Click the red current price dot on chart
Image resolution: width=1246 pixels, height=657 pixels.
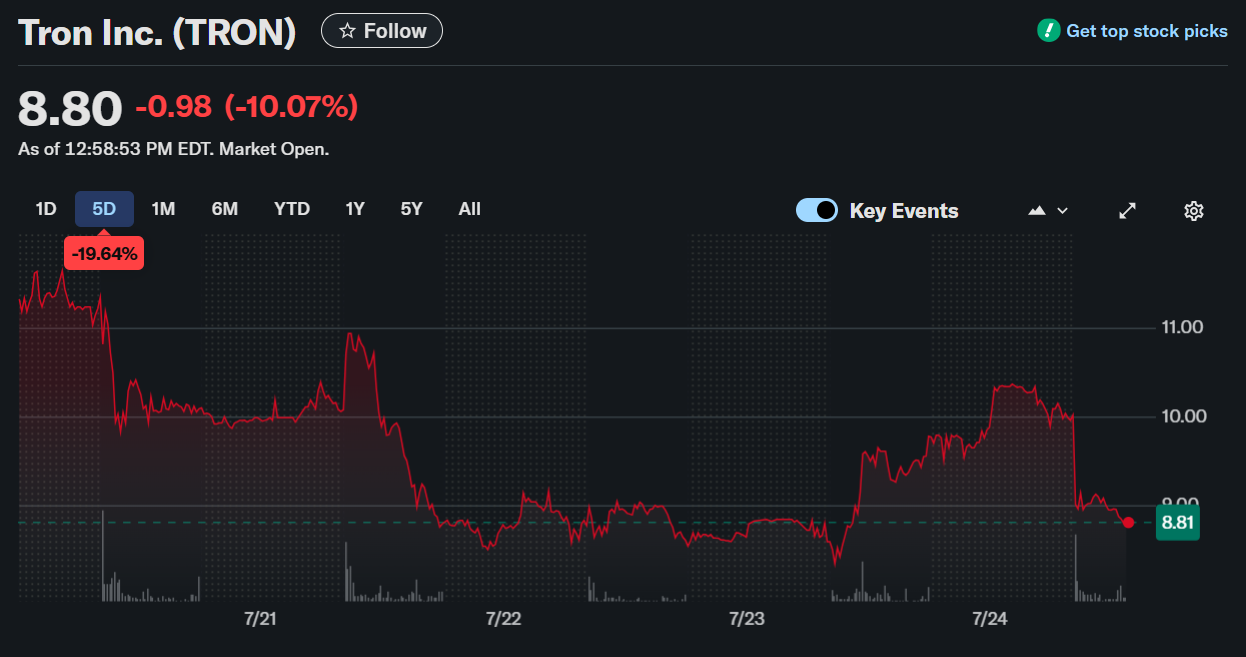[x=1128, y=522]
